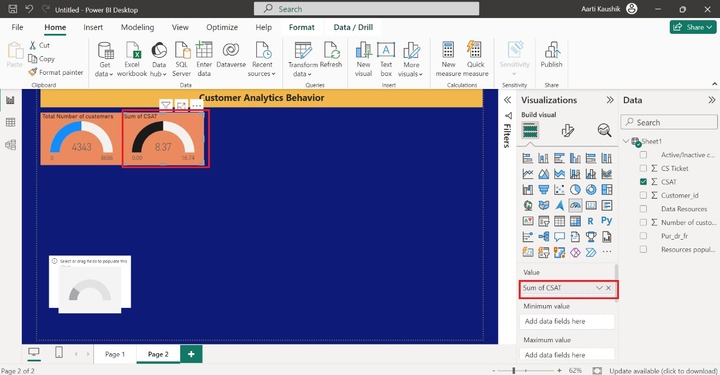The image size is (720, 375).
Task: Click Update available status link
Action: tap(663, 370)
